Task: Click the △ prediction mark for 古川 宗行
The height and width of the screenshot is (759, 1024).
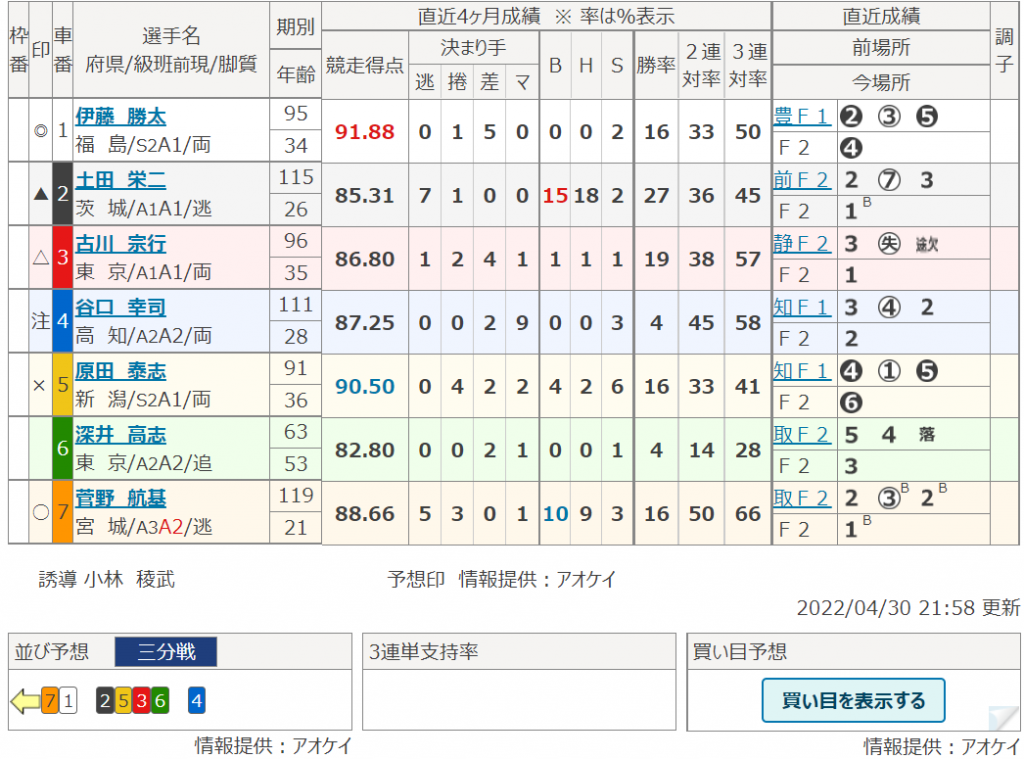Action: (x=40, y=258)
